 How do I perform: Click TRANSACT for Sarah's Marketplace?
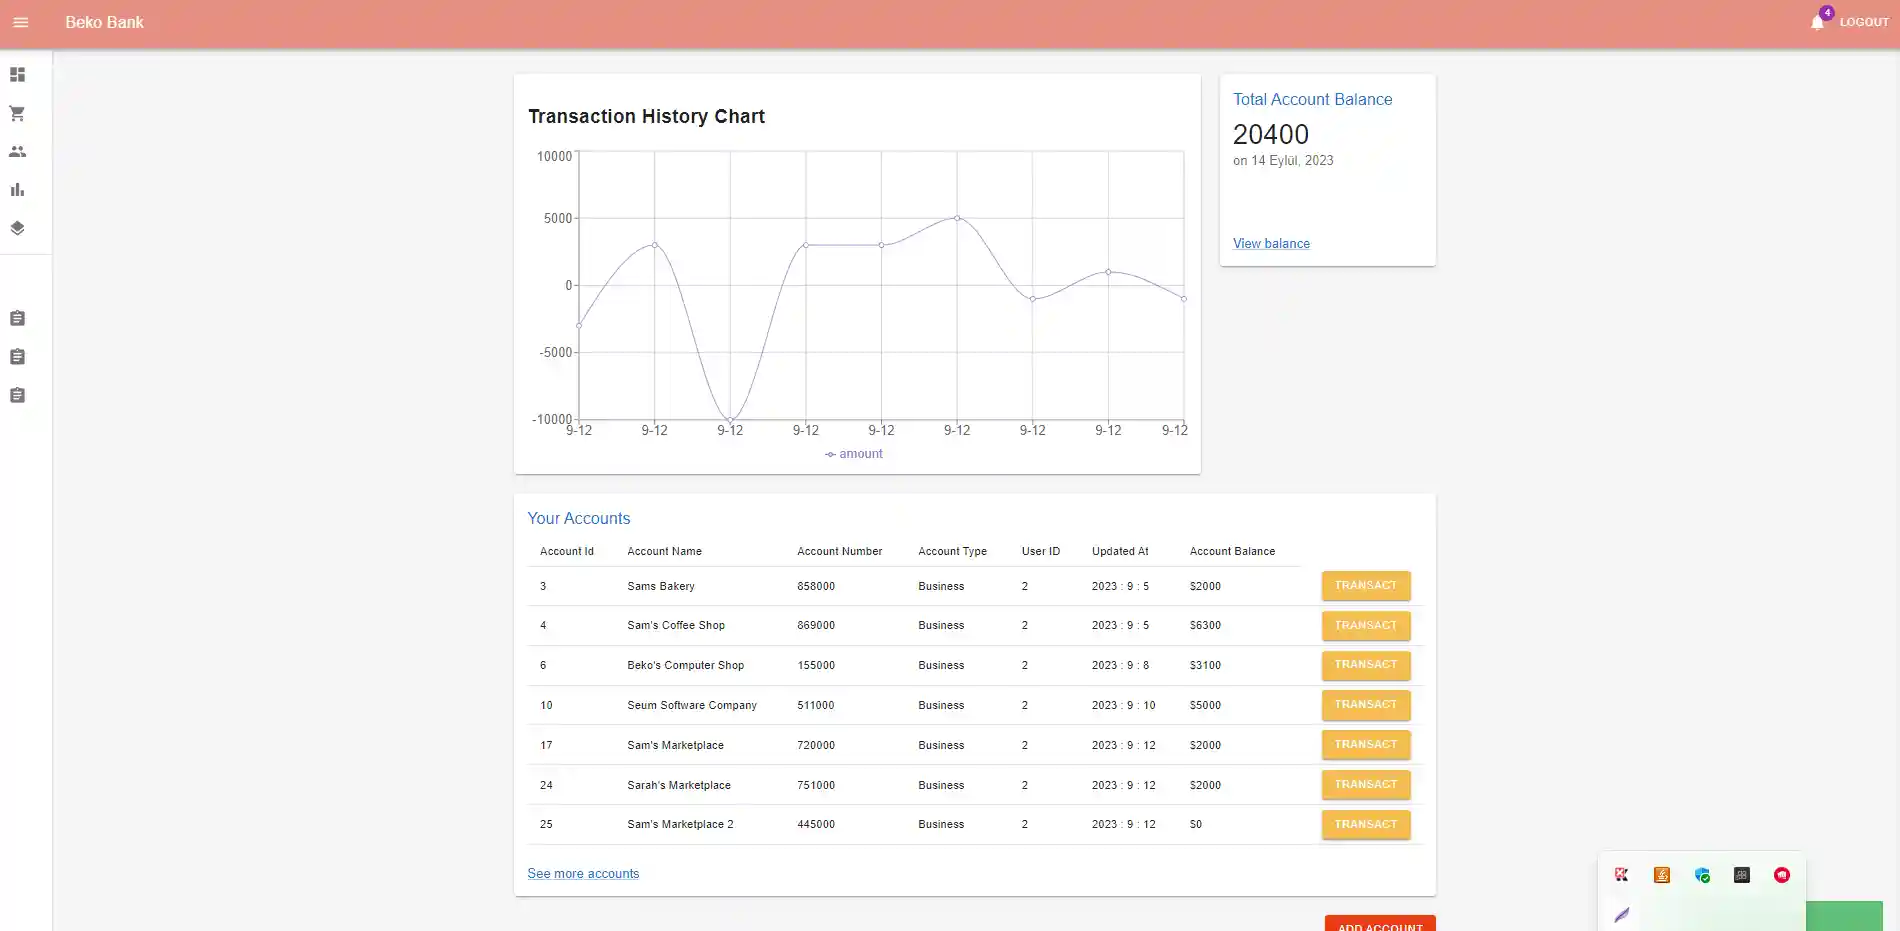point(1366,785)
